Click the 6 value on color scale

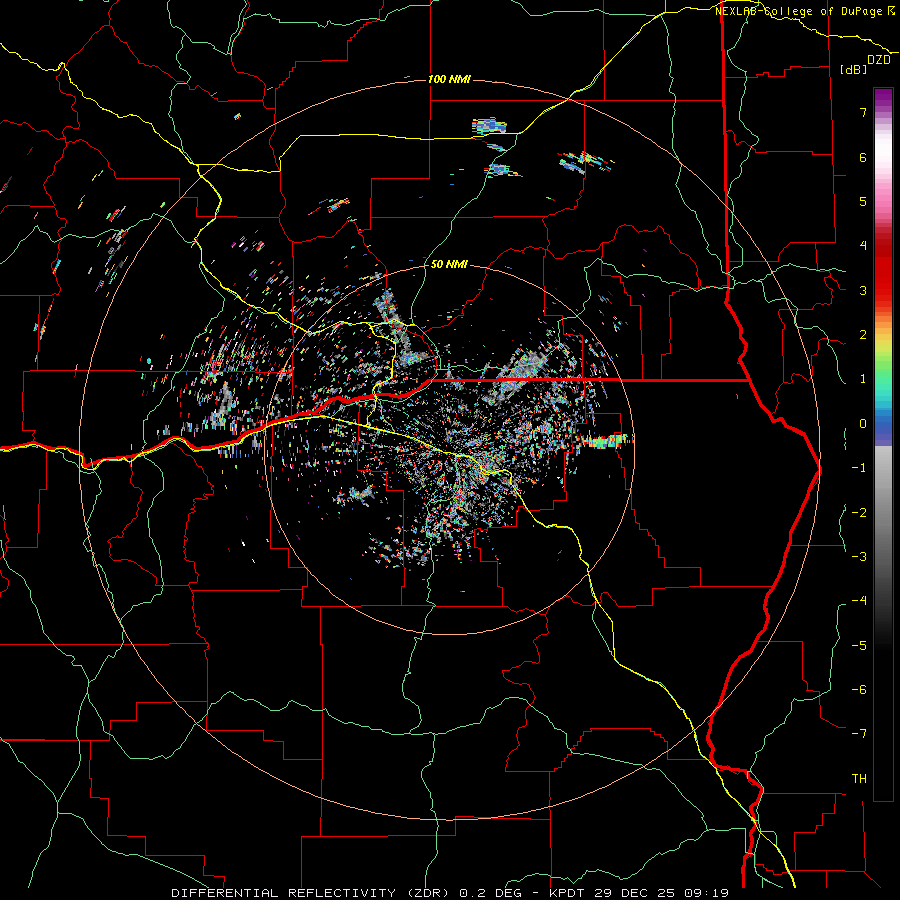(x=863, y=157)
